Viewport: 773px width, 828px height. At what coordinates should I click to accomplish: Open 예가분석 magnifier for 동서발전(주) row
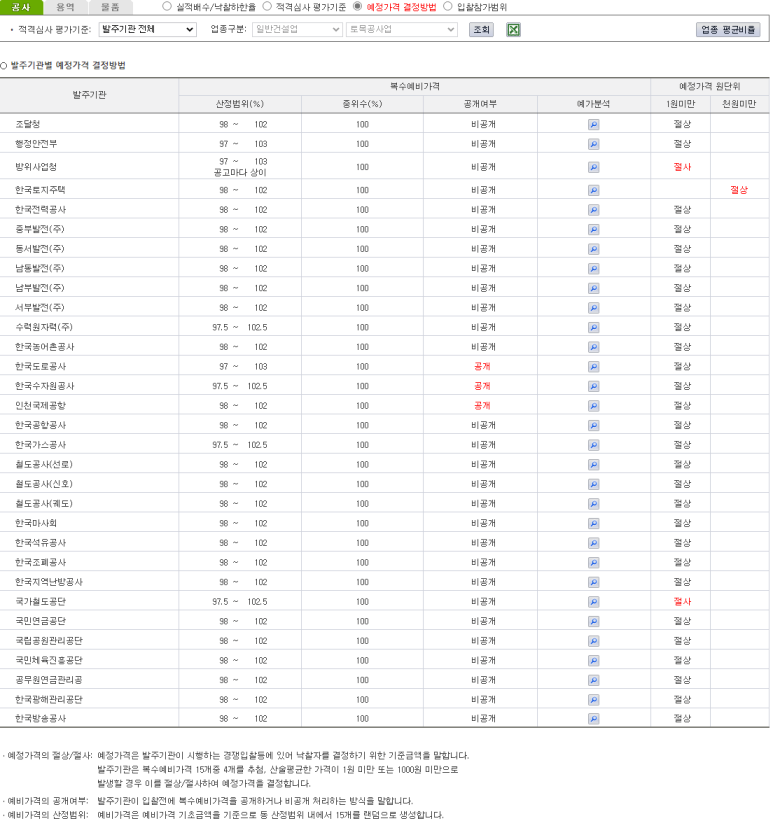(x=593, y=249)
